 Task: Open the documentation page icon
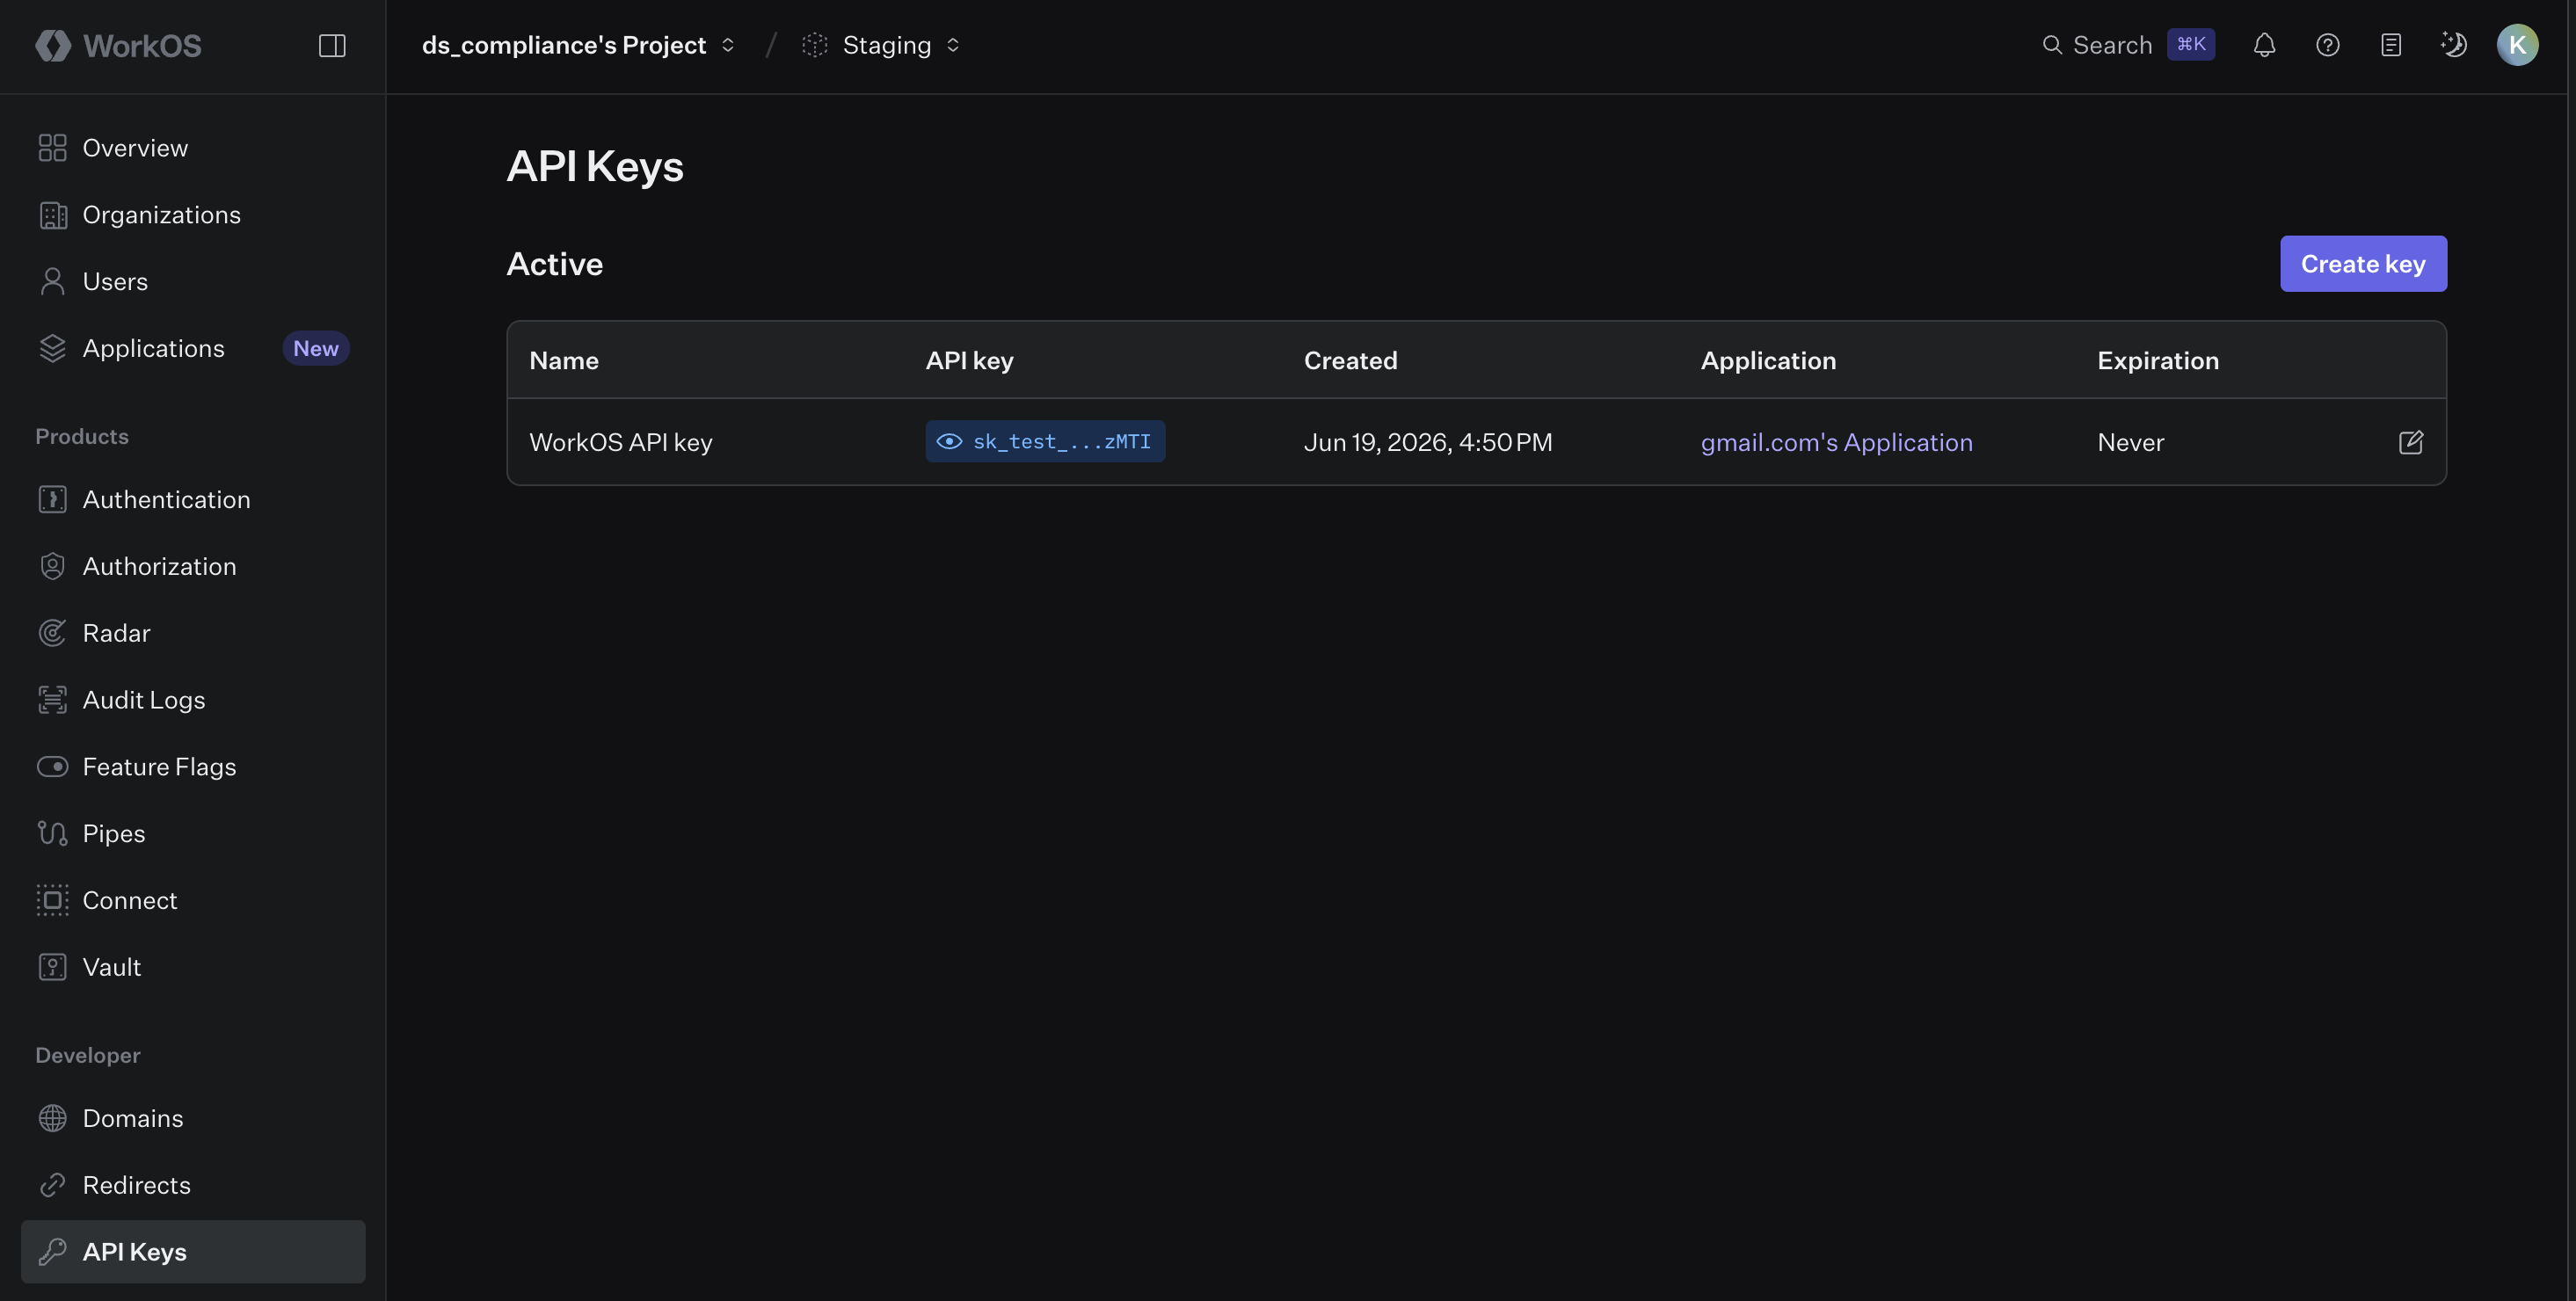pos(2390,45)
